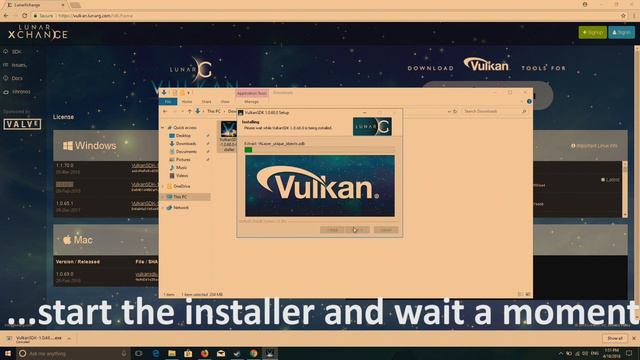Screen dimensions: 640x360
Task: Click the License heading on the webpage
Action: pos(63,117)
